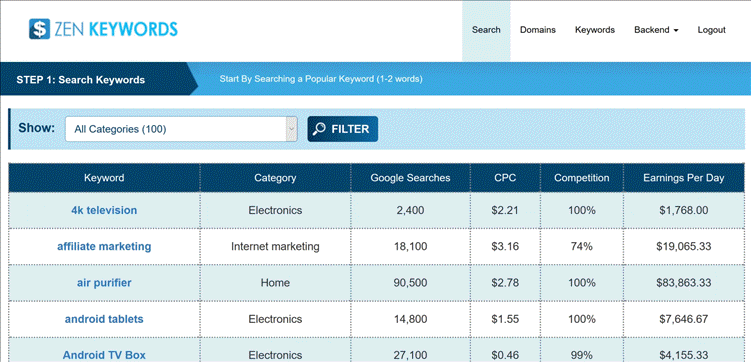
Task: Open the 4k television keyword link
Action: pyautogui.click(x=104, y=210)
